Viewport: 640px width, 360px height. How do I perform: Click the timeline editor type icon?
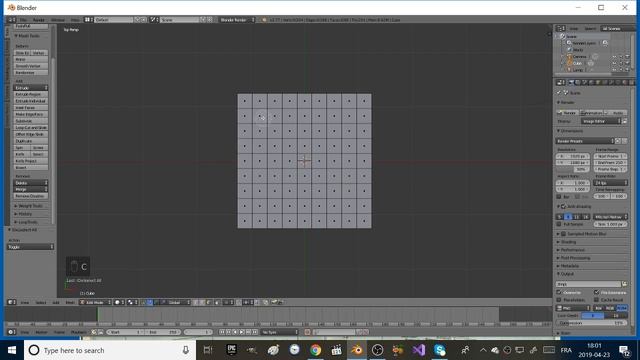pos(11,332)
